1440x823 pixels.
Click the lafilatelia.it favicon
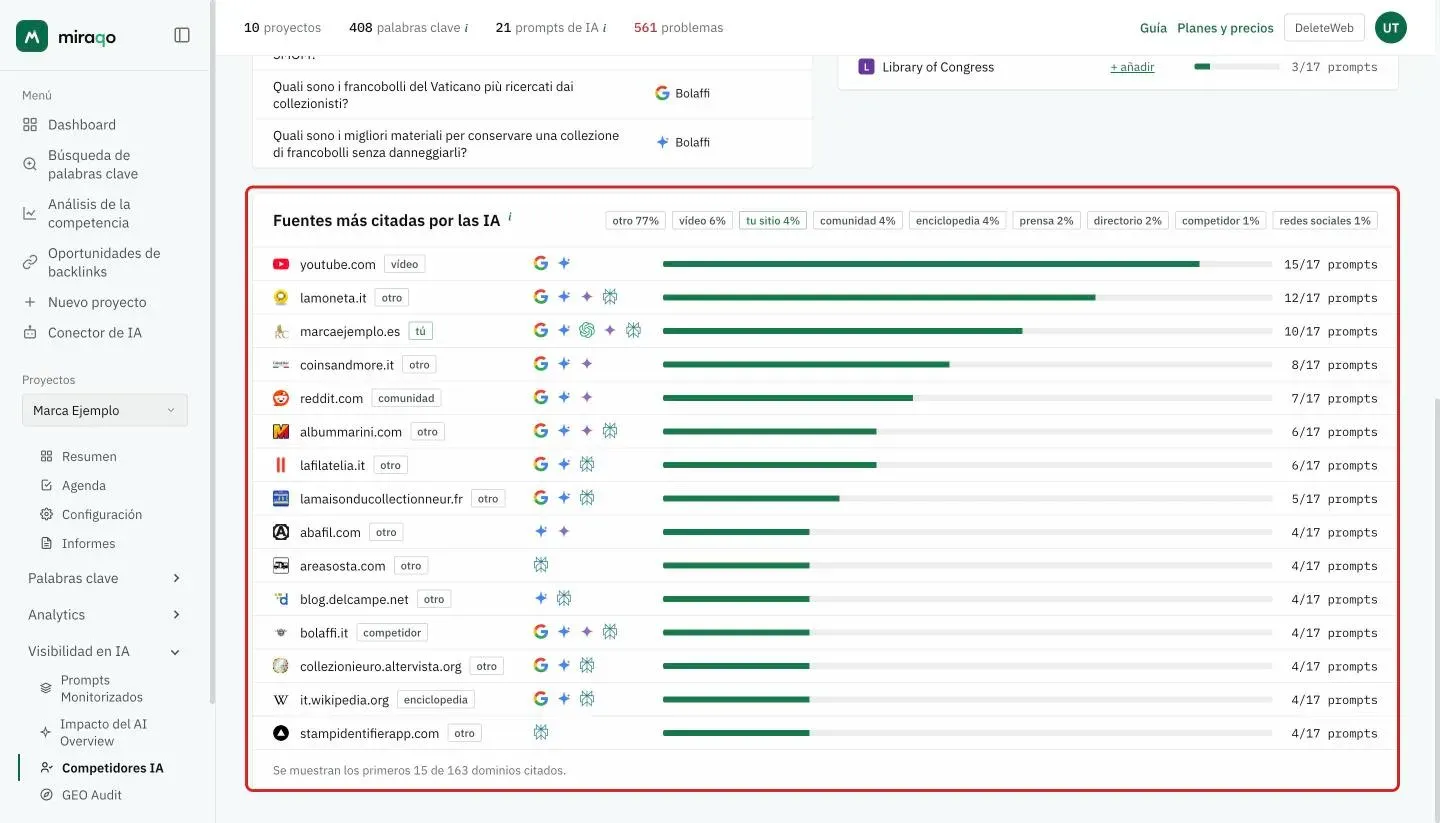[281, 465]
